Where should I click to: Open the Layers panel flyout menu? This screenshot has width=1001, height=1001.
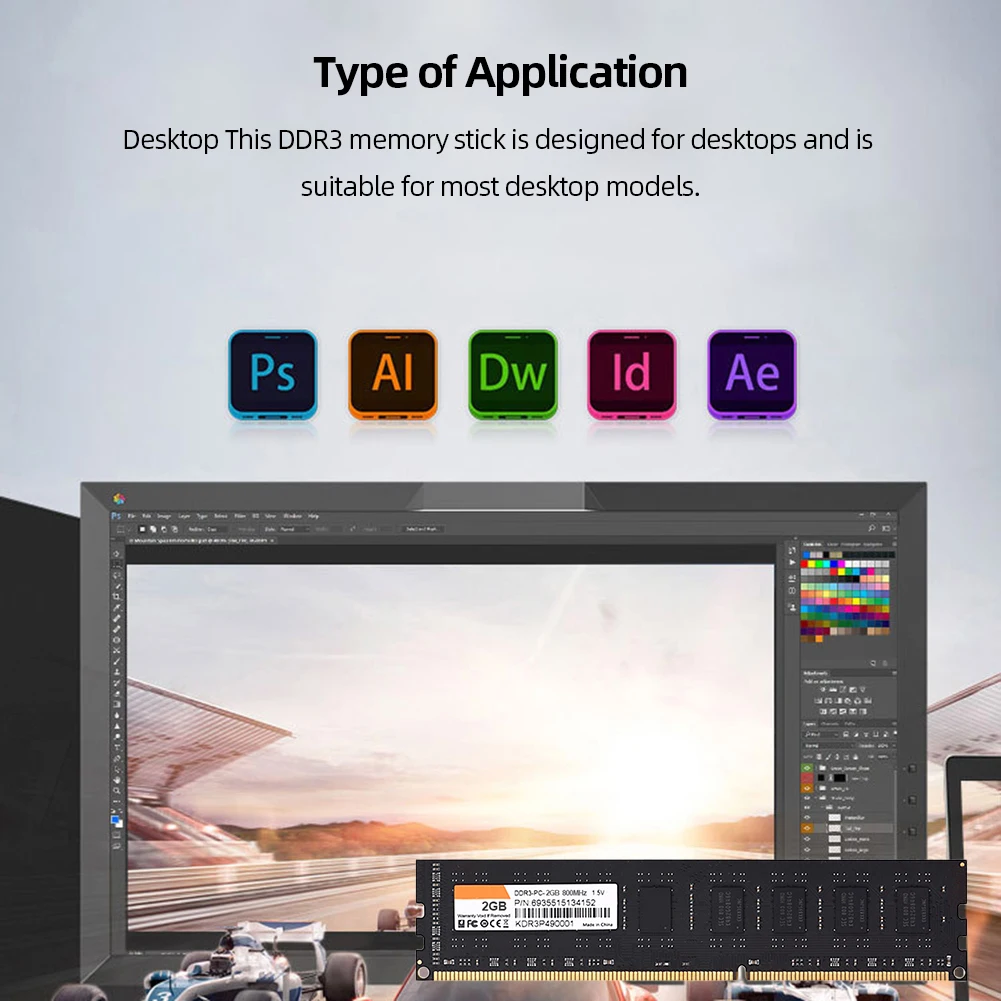894,723
